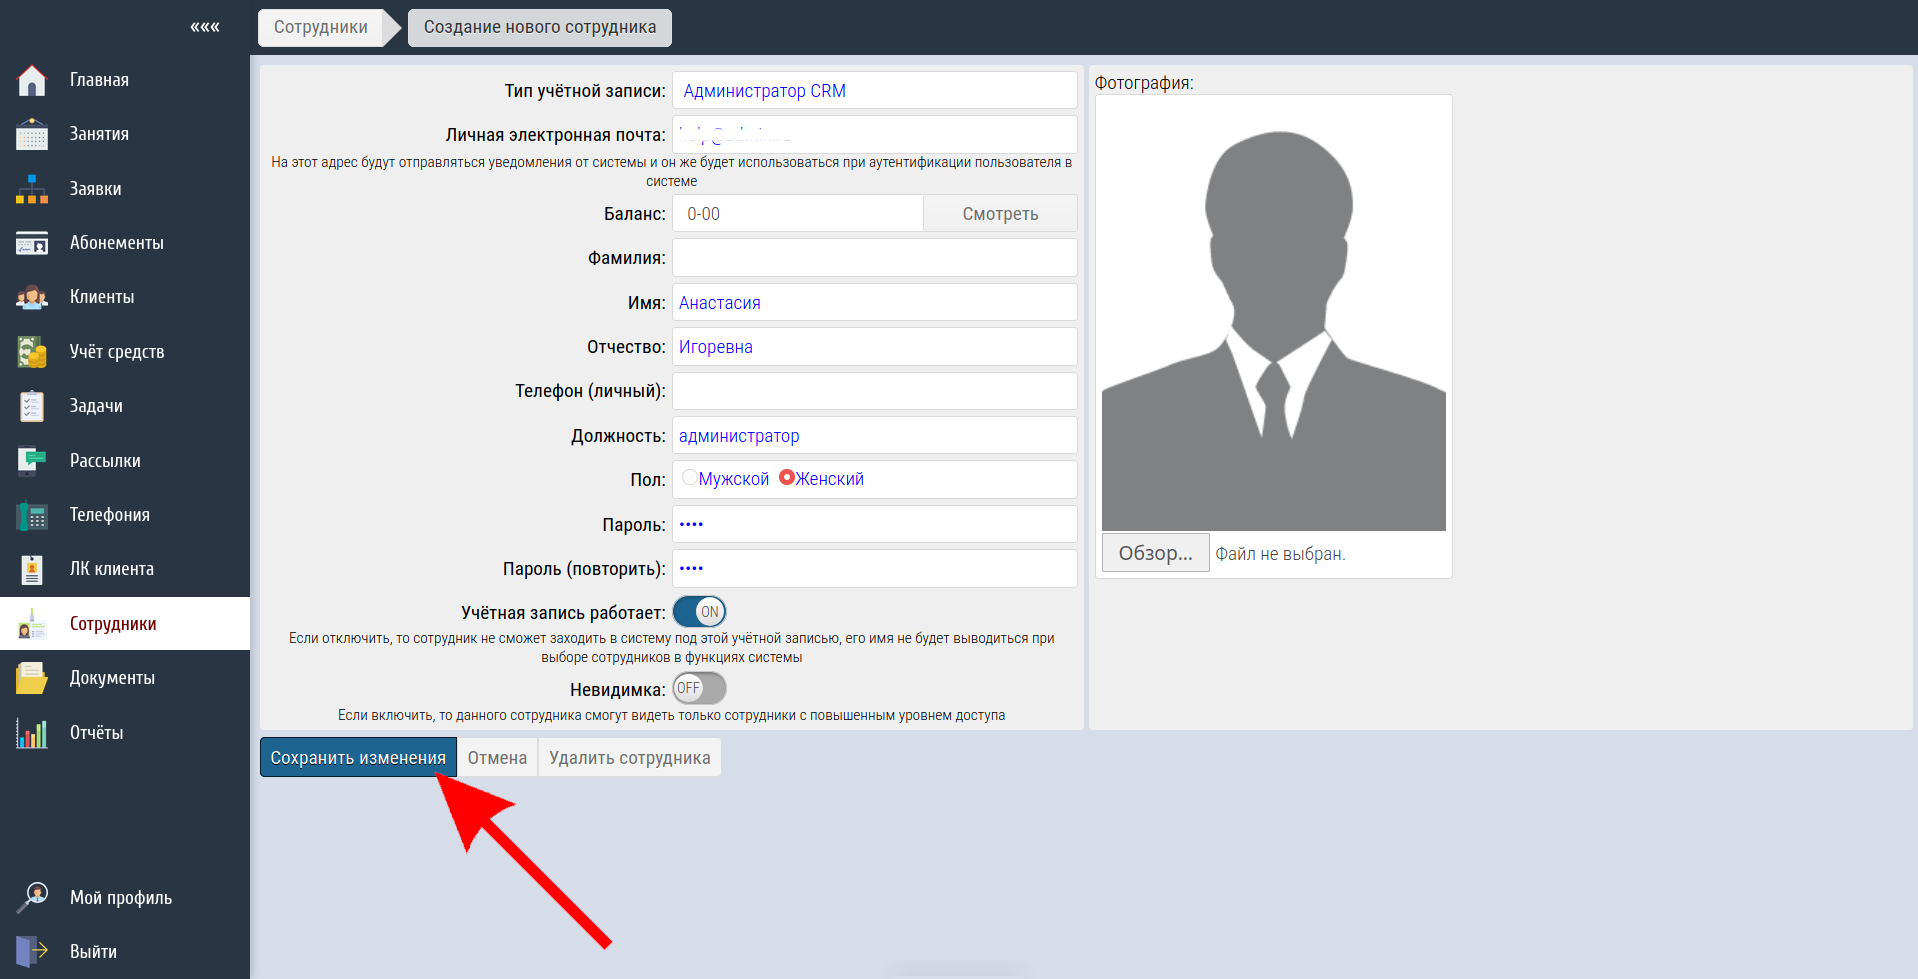
Task: Click the house icon for Главная
Action: pyautogui.click(x=32, y=80)
